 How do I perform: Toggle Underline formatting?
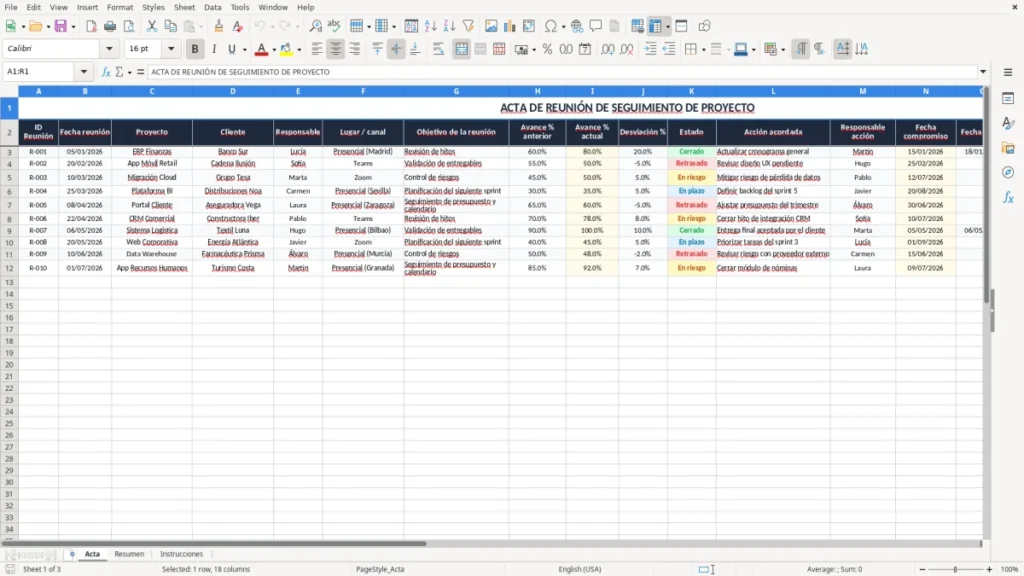(231, 49)
